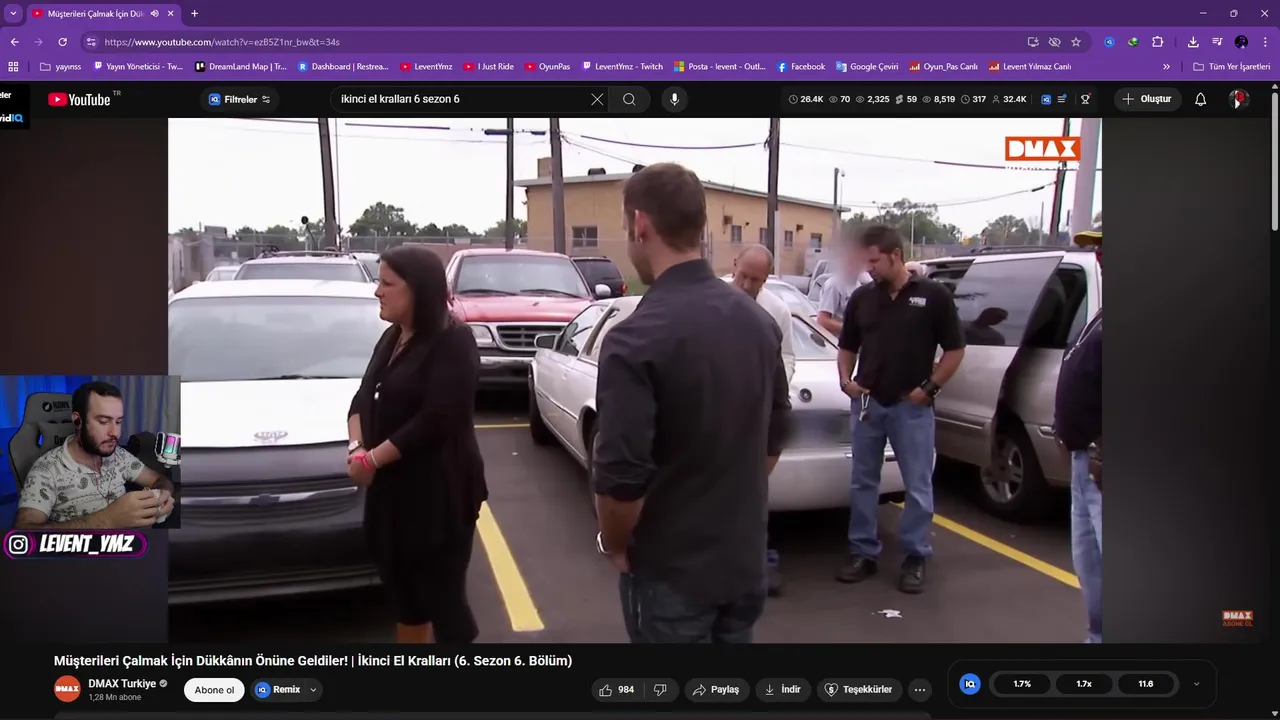Open Tüm Yer İşaretleri folder
Screen dimensions: 1280x720
pyautogui.click(x=1231, y=67)
